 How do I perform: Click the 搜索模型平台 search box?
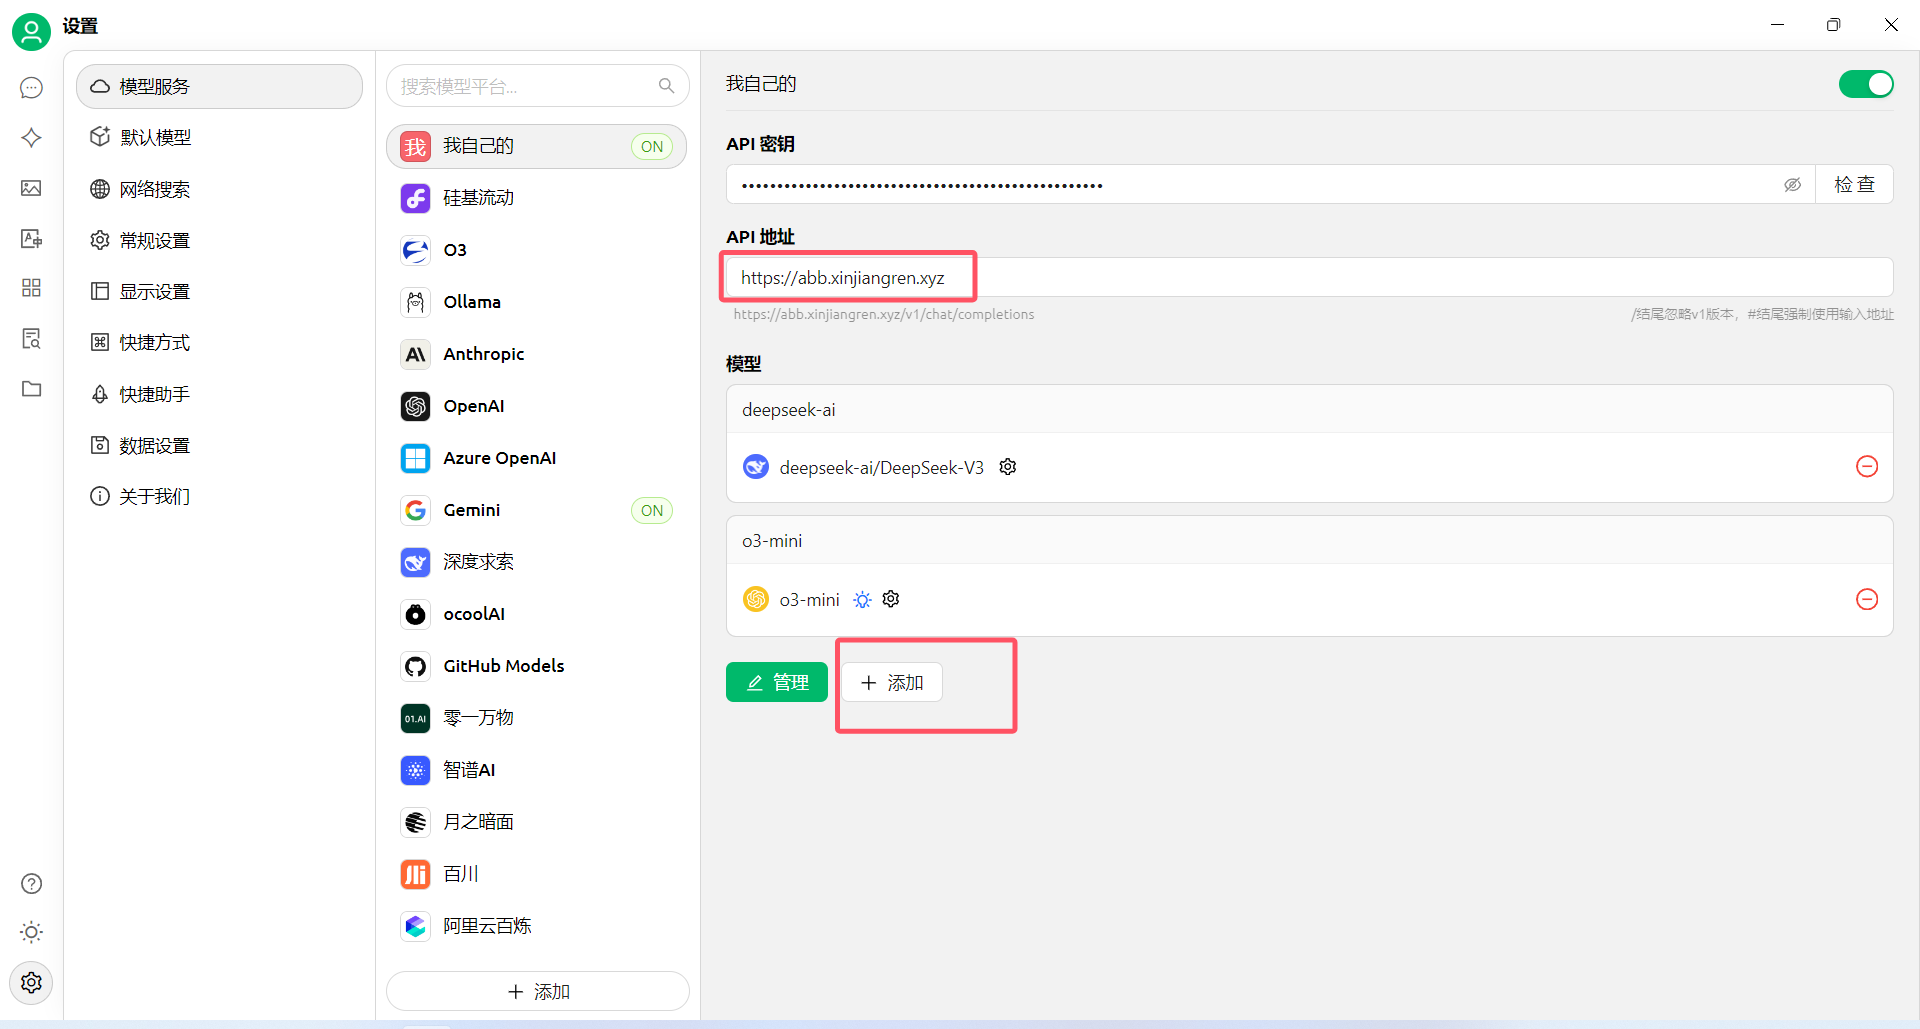[538, 86]
